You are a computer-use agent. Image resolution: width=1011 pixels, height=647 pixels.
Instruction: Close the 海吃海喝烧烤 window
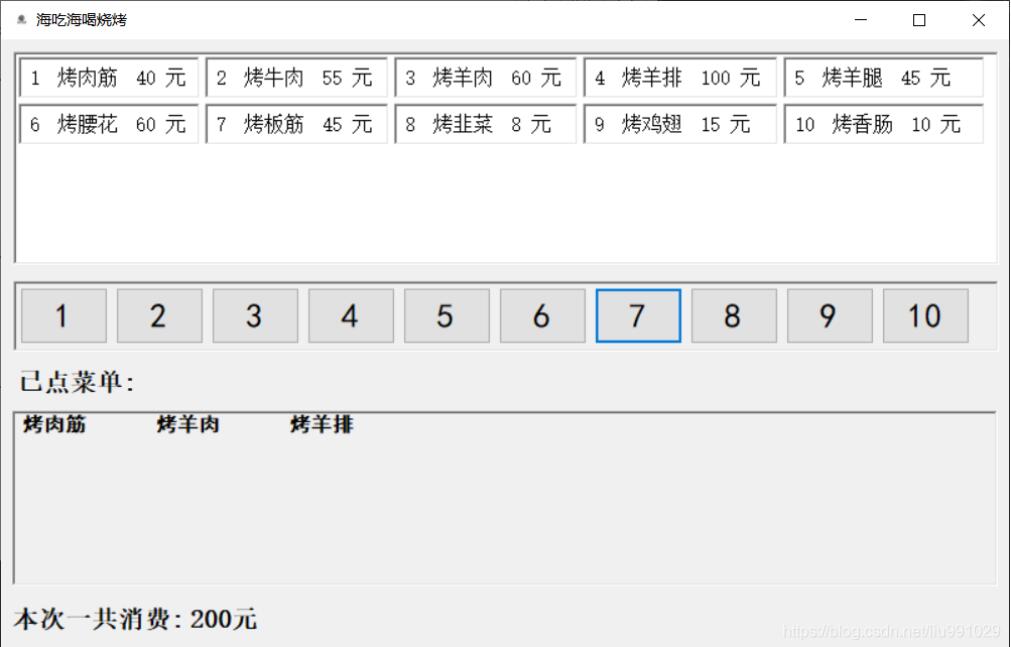point(978,20)
